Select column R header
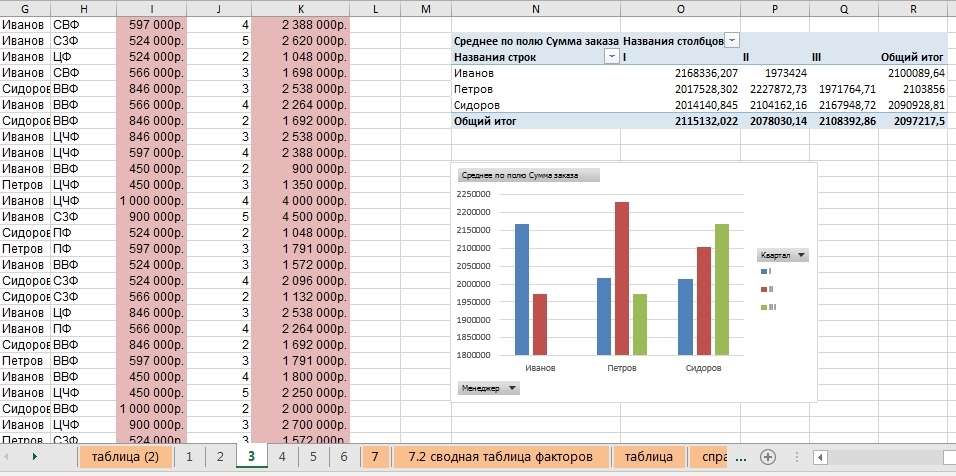 click(913, 9)
